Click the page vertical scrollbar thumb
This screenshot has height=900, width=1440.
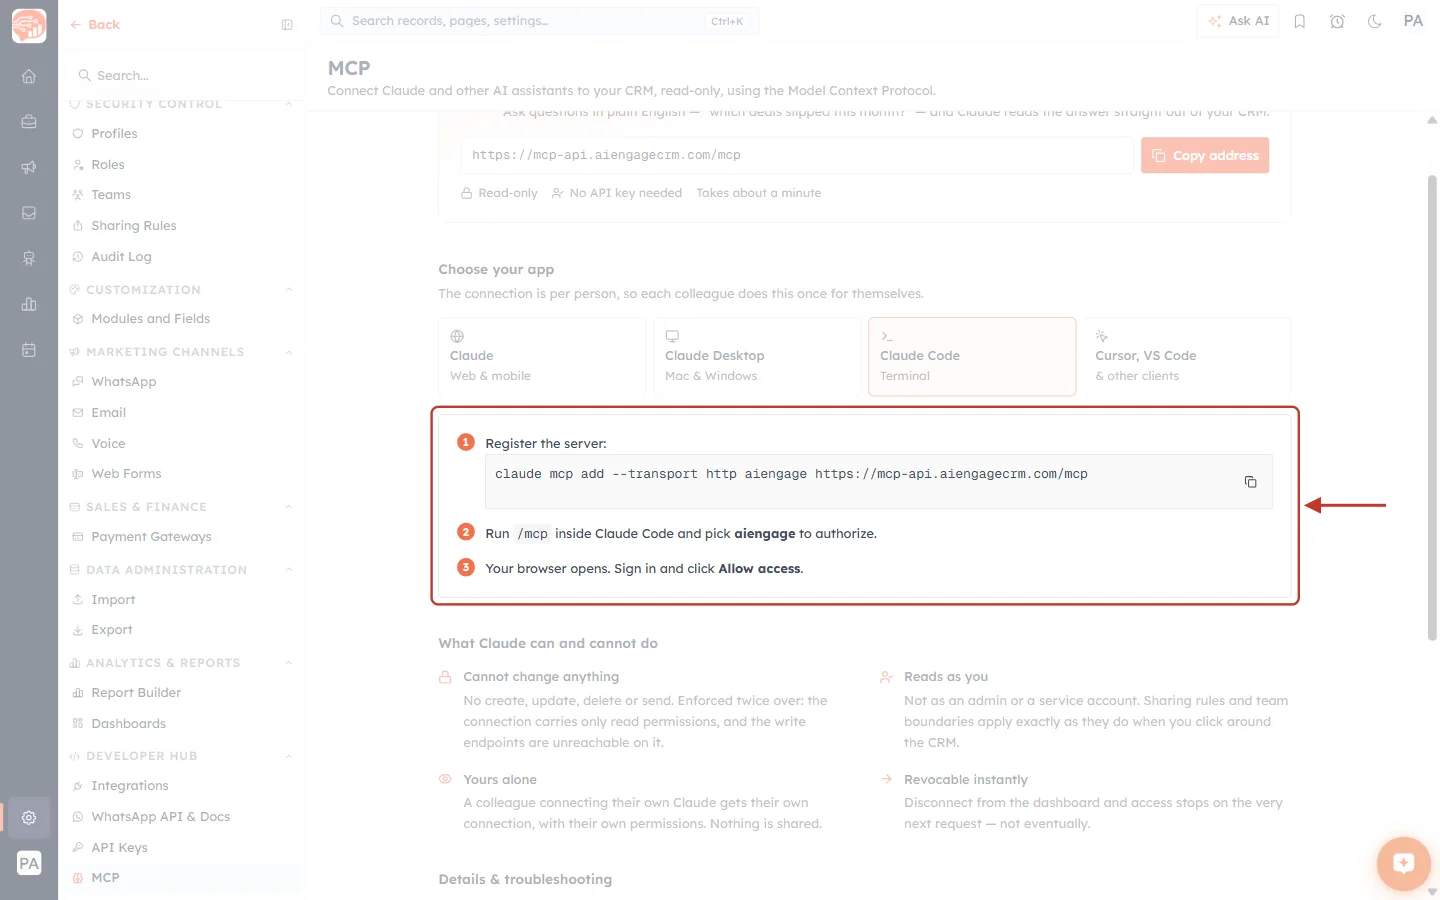[x=1432, y=408]
